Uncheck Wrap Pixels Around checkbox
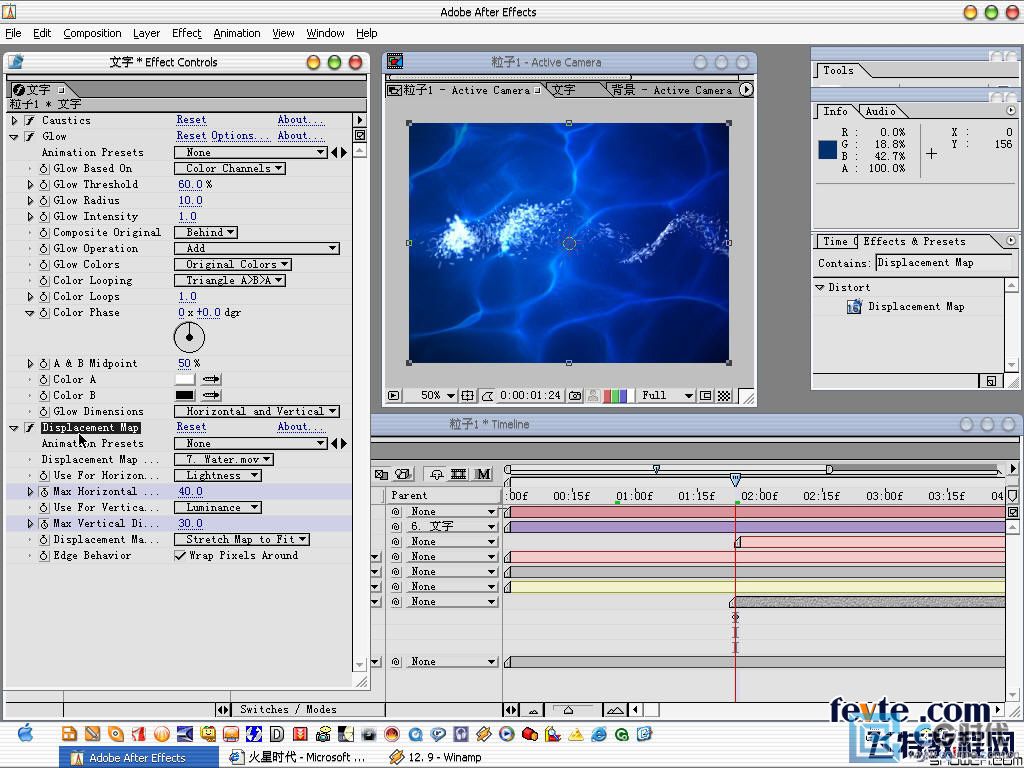1024x768 pixels. point(180,556)
